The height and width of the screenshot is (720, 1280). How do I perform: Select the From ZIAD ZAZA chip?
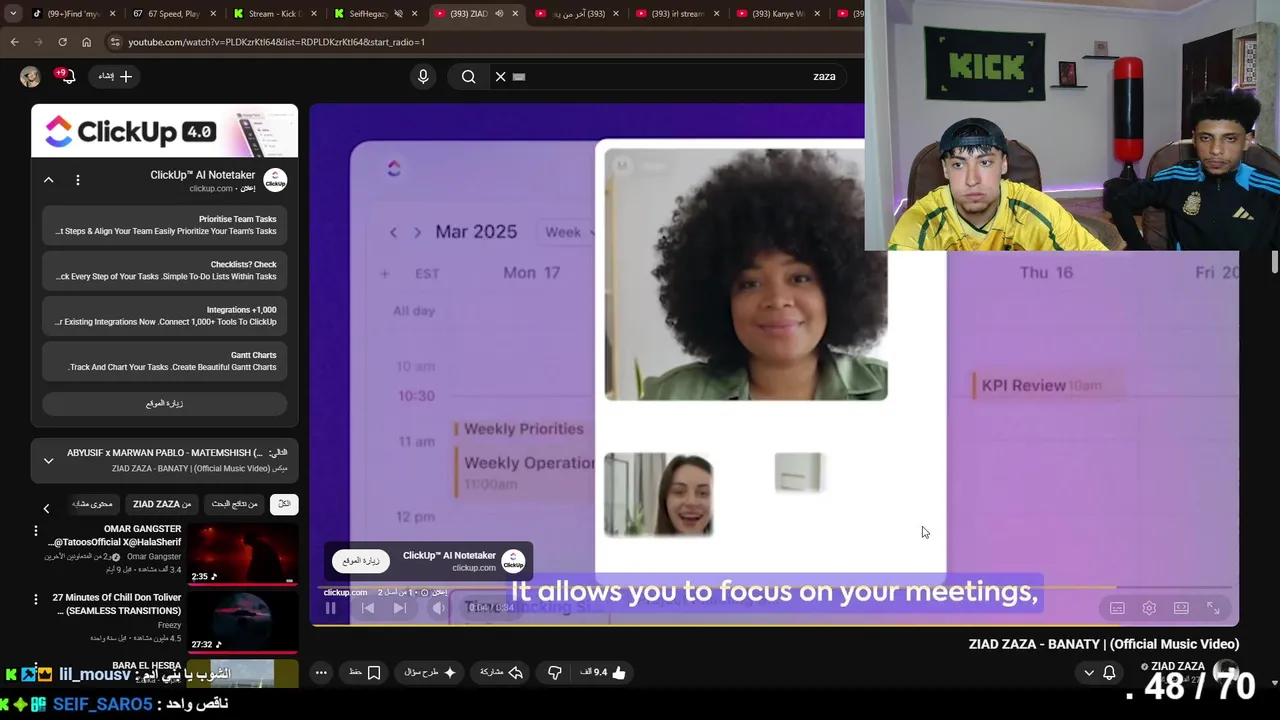pyautogui.click(x=162, y=504)
